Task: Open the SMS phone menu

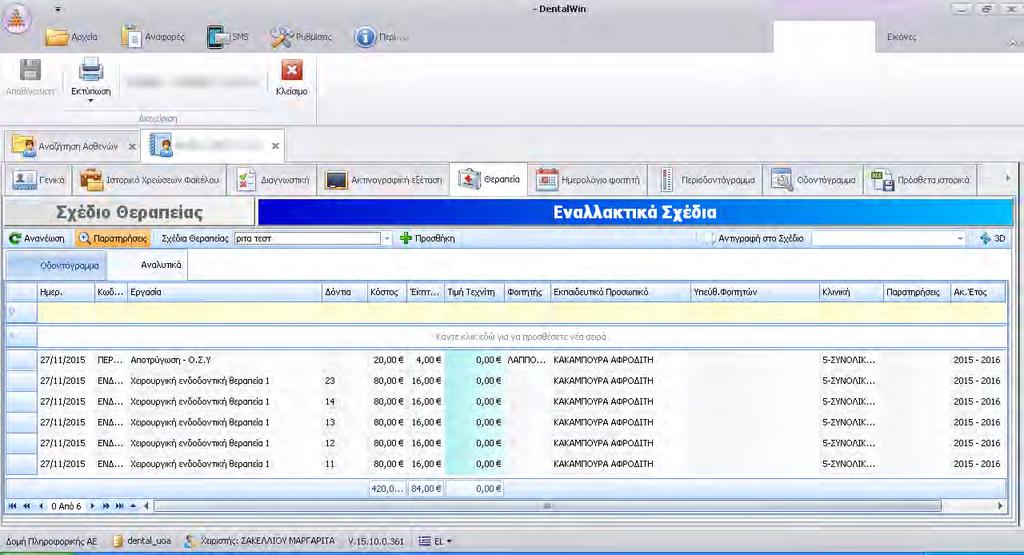Action: (x=228, y=37)
